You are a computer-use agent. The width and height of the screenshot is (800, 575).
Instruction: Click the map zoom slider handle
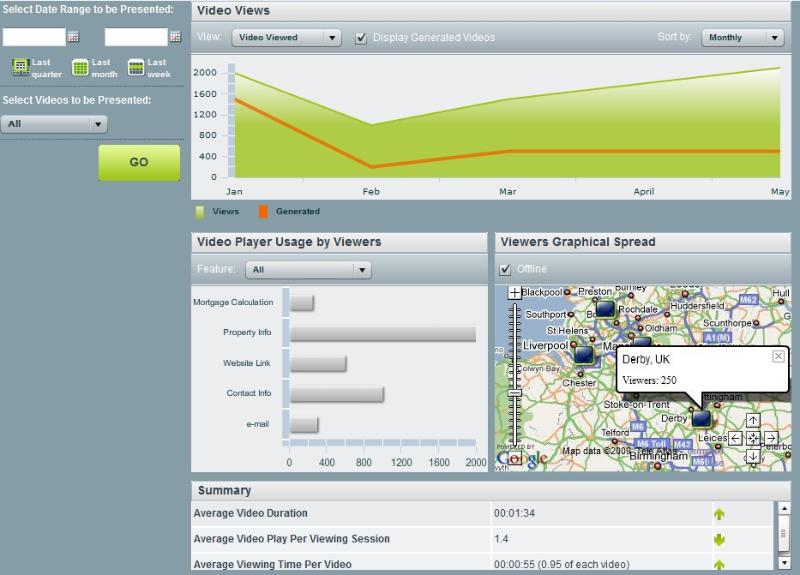(x=515, y=393)
